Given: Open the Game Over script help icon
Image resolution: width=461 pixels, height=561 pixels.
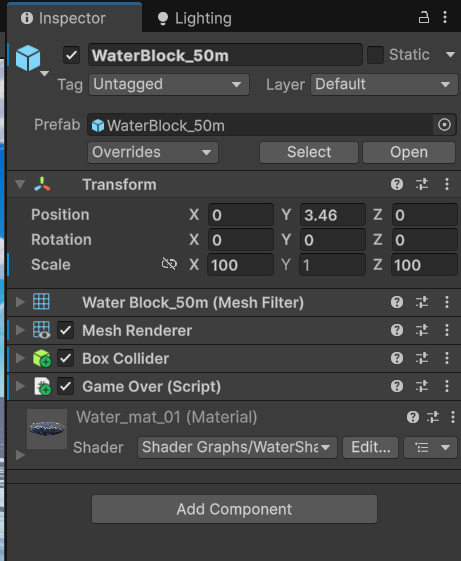Looking at the screenshot, I should point(397,386).
